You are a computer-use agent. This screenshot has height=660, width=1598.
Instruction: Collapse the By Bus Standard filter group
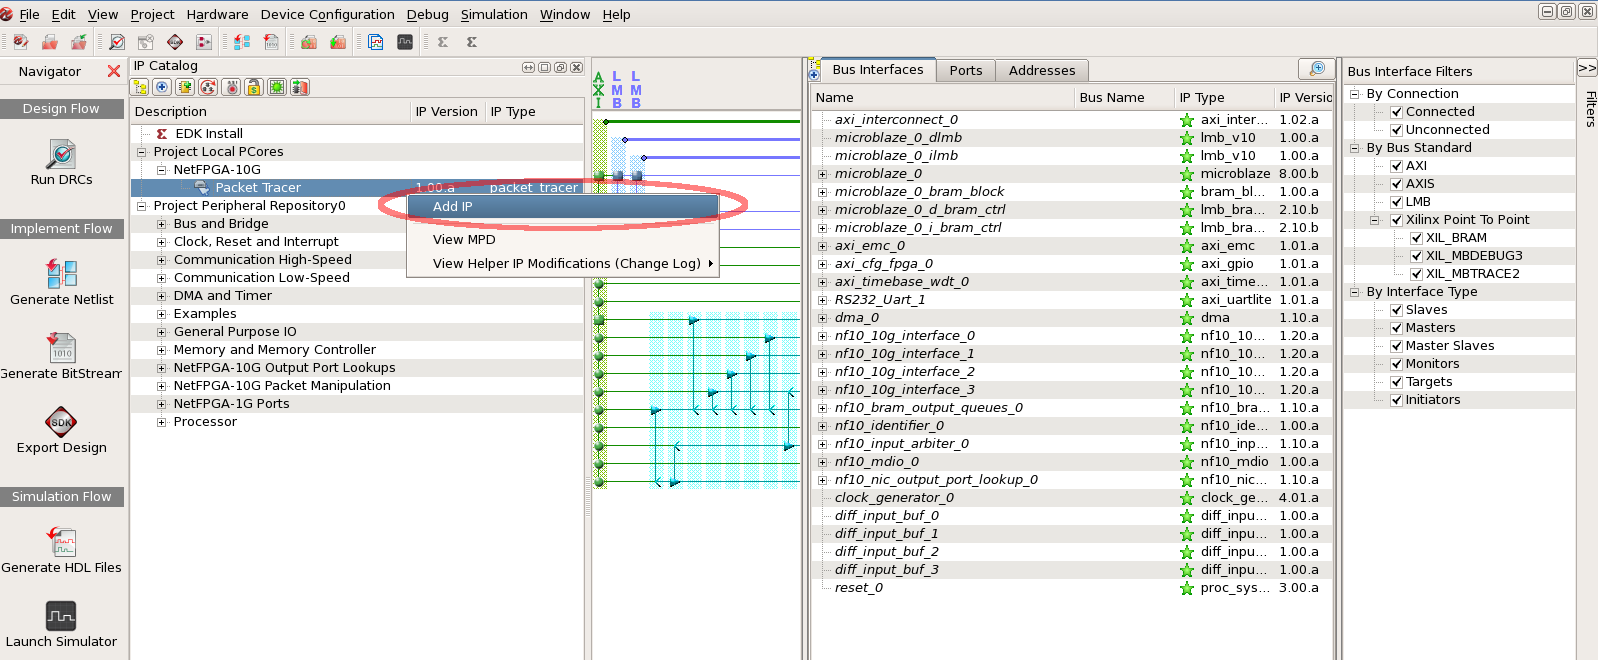(1355, 148)
